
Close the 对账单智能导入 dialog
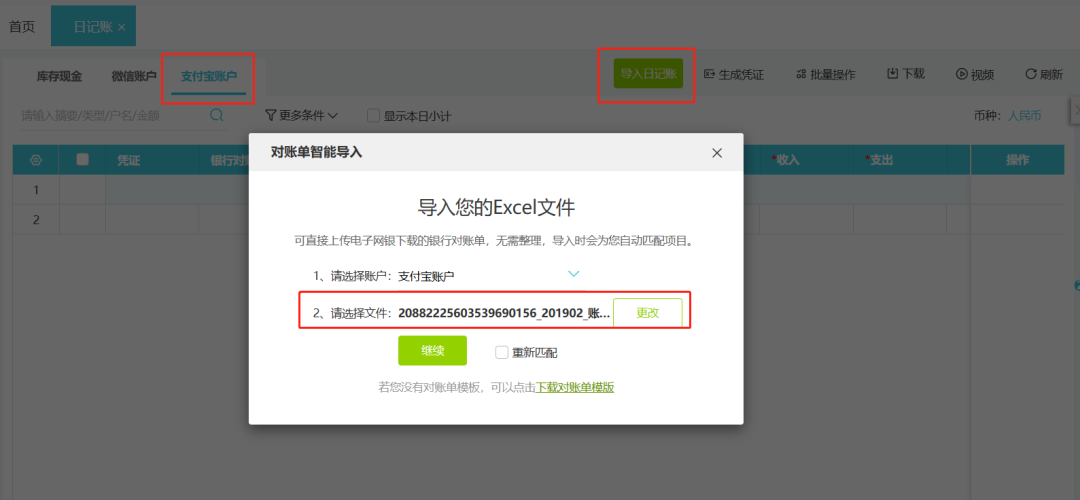pyautogui.click(x=717, y=153)
